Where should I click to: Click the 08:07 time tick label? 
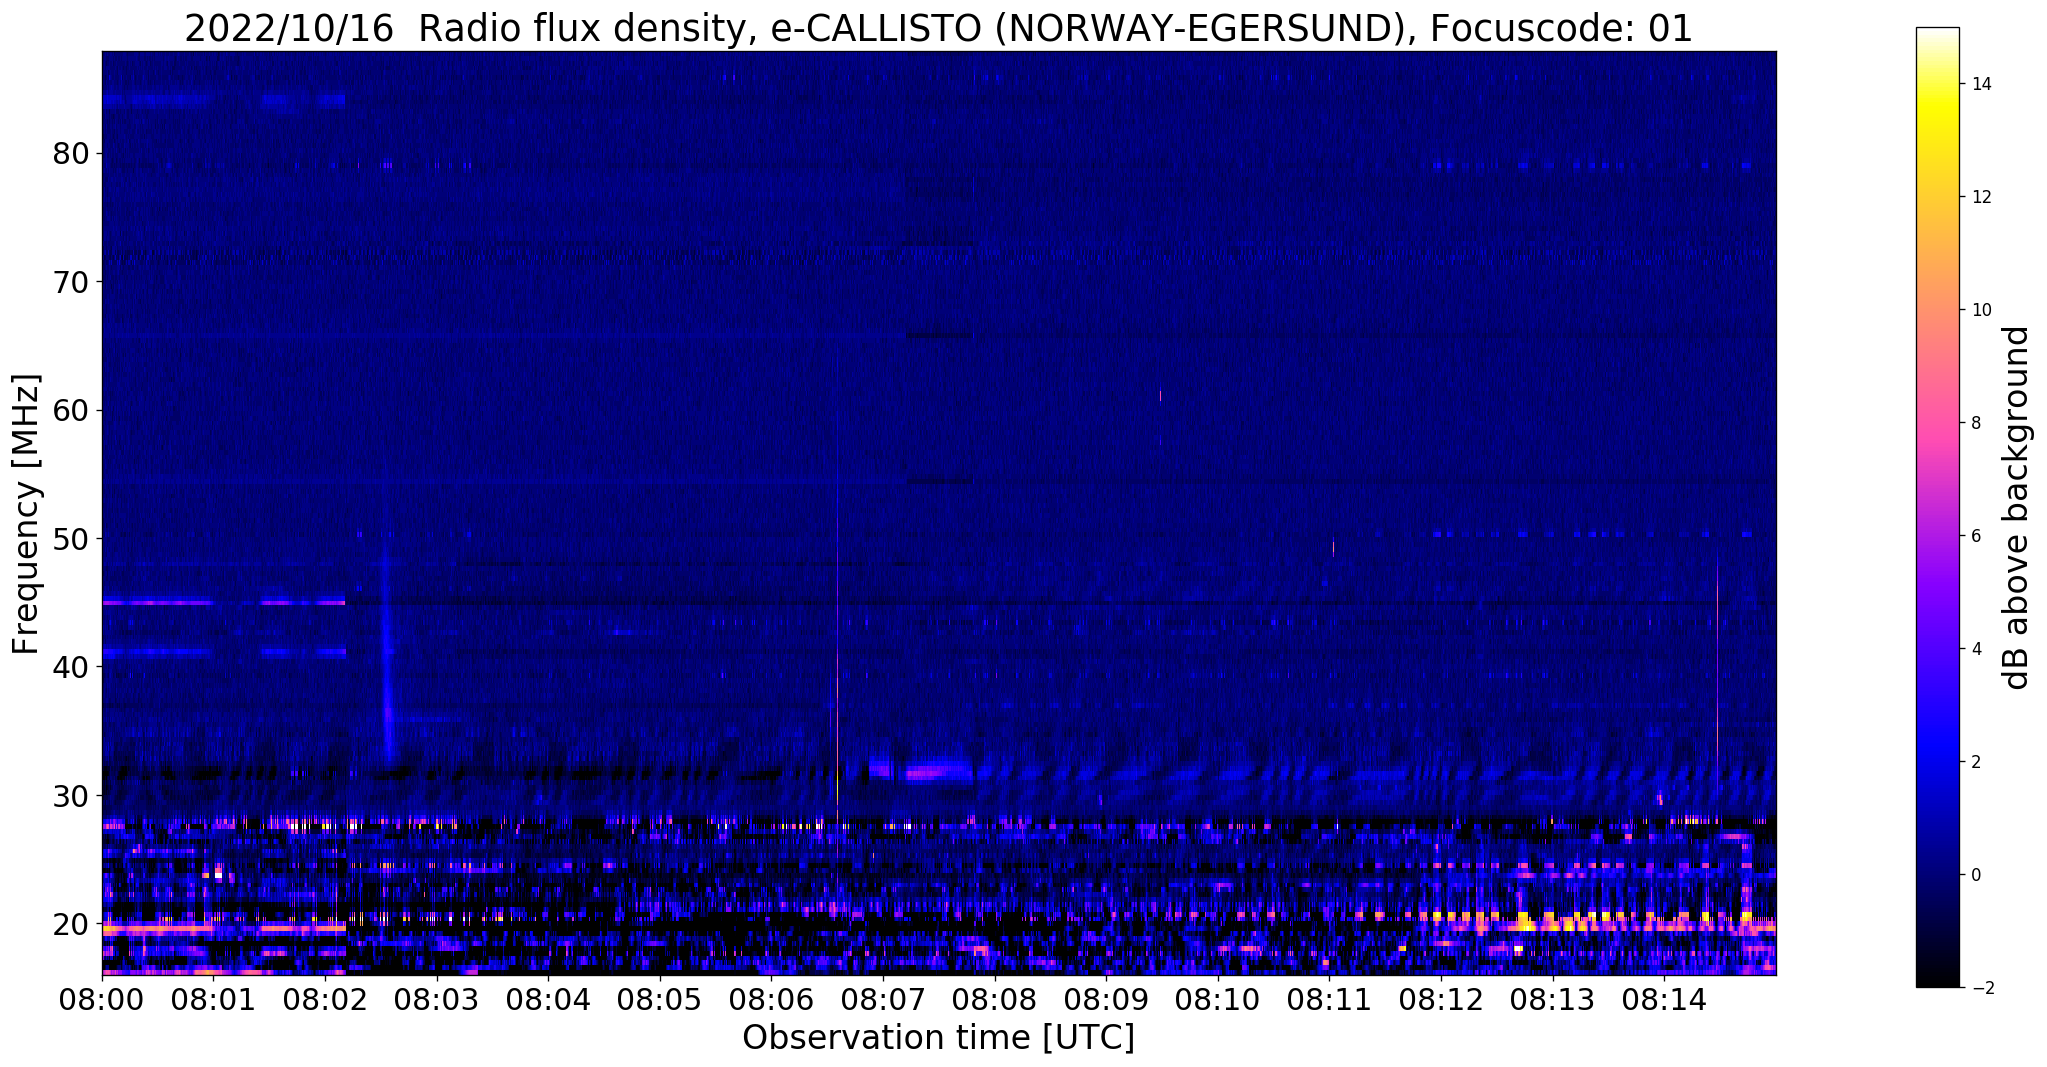click(x=883, y=999)
